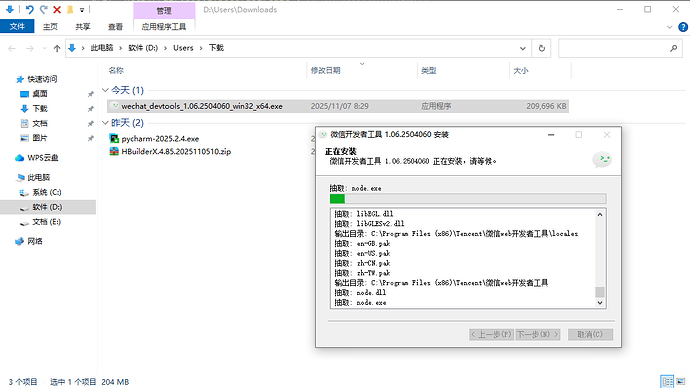This screenshot has width=690, height=388.
Task: Click the HBuilderX zip archive icon
Action: tap(114, 151)
